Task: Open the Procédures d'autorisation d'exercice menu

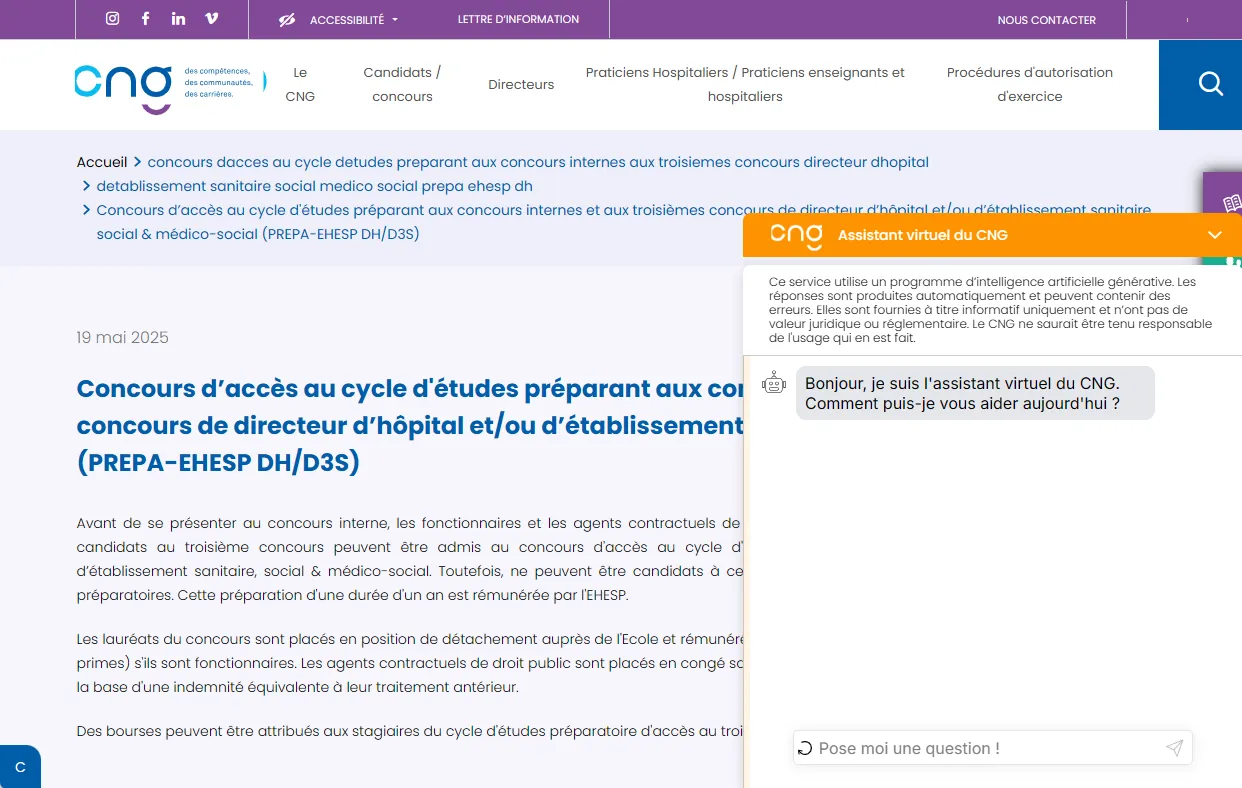Action: coord(1029,84)
